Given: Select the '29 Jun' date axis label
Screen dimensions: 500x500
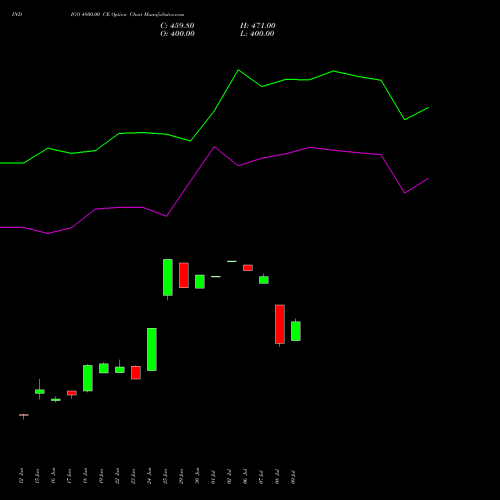Looking at the screenshot, I should pos(181,476).
